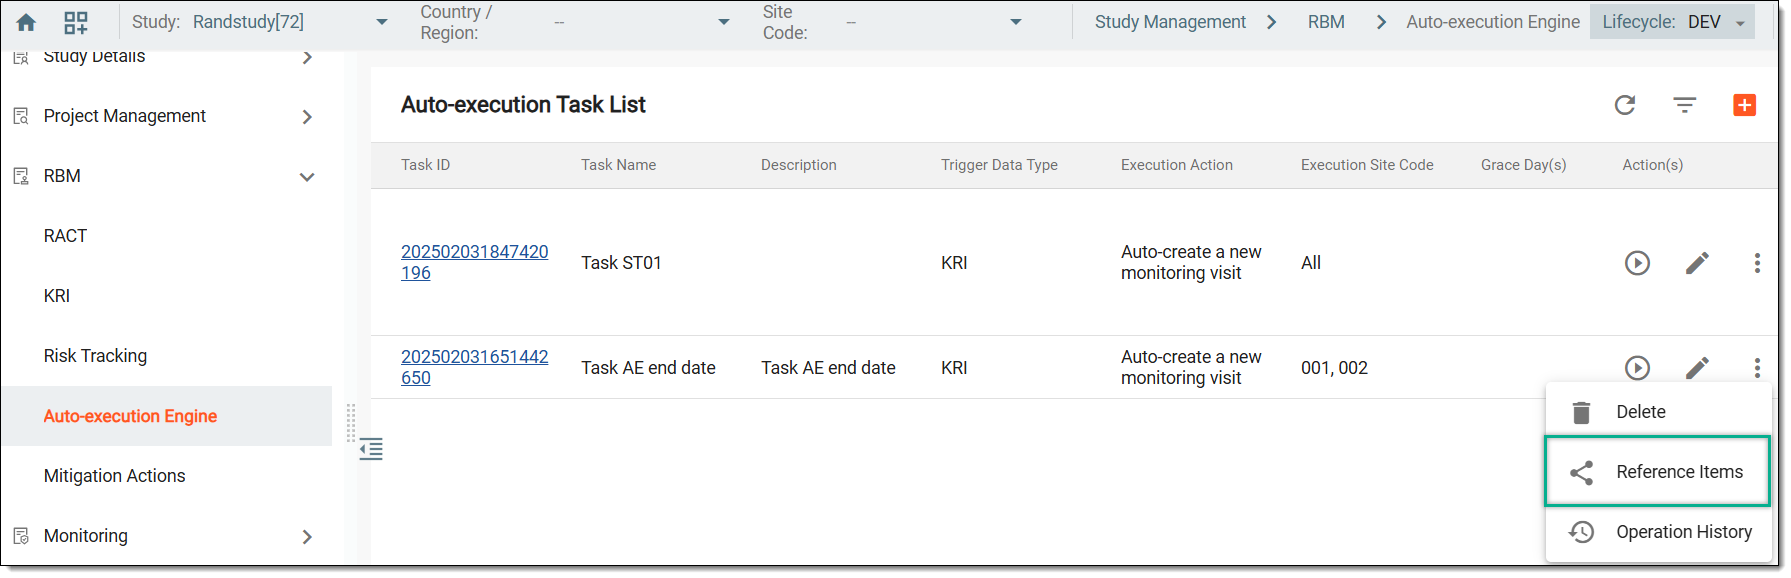The width and height of the screenshot is (1791, 578).
Task: Expand the Monitoring chevron
Action: click(x=307, y=537)
